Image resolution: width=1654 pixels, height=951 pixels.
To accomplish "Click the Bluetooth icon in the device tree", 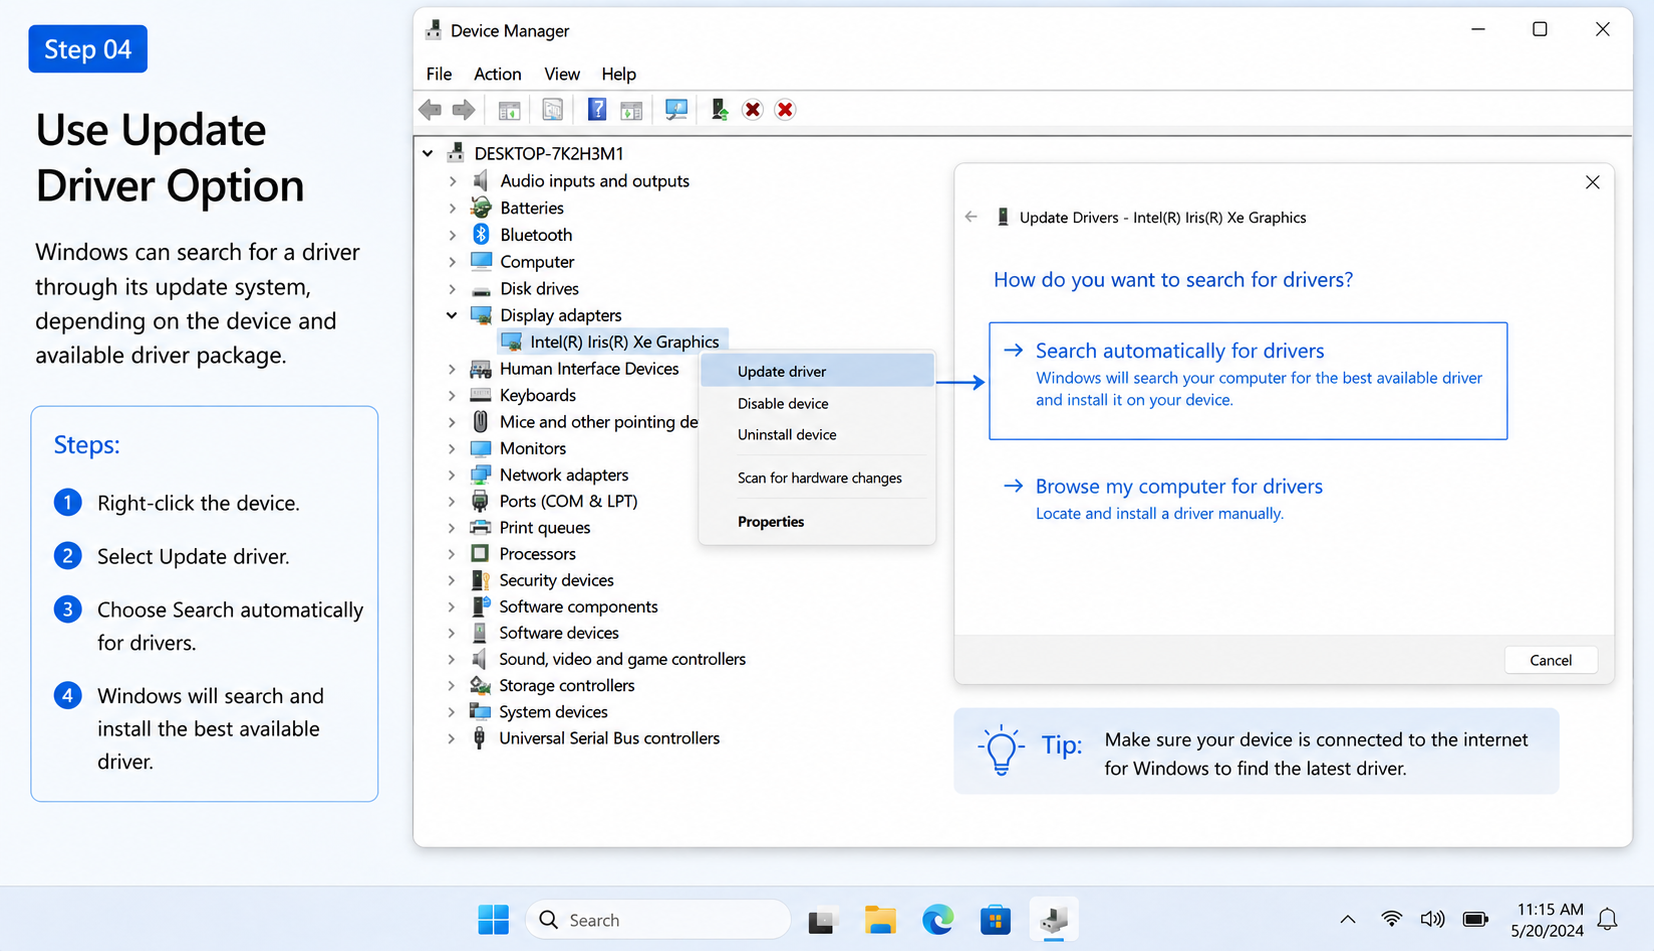I will point(481,234).
